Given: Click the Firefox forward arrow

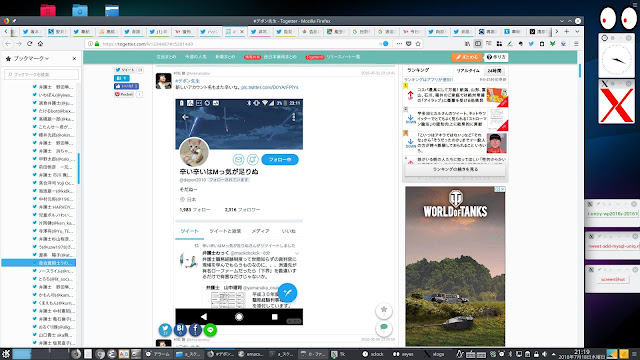Looking at the screenshot, I should (19, 44).
